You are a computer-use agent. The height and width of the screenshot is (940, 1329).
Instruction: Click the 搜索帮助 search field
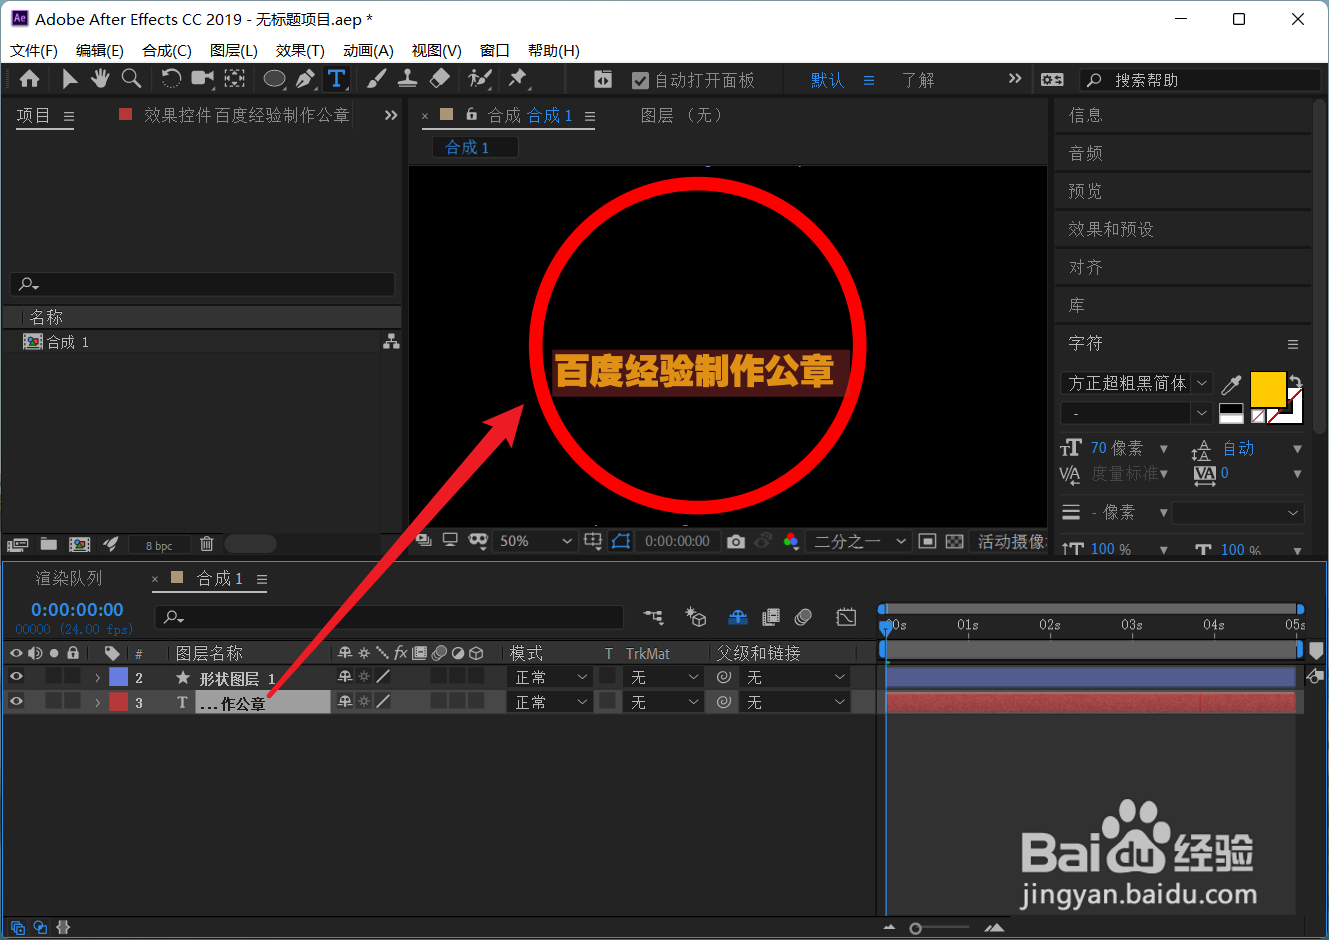1200,80
